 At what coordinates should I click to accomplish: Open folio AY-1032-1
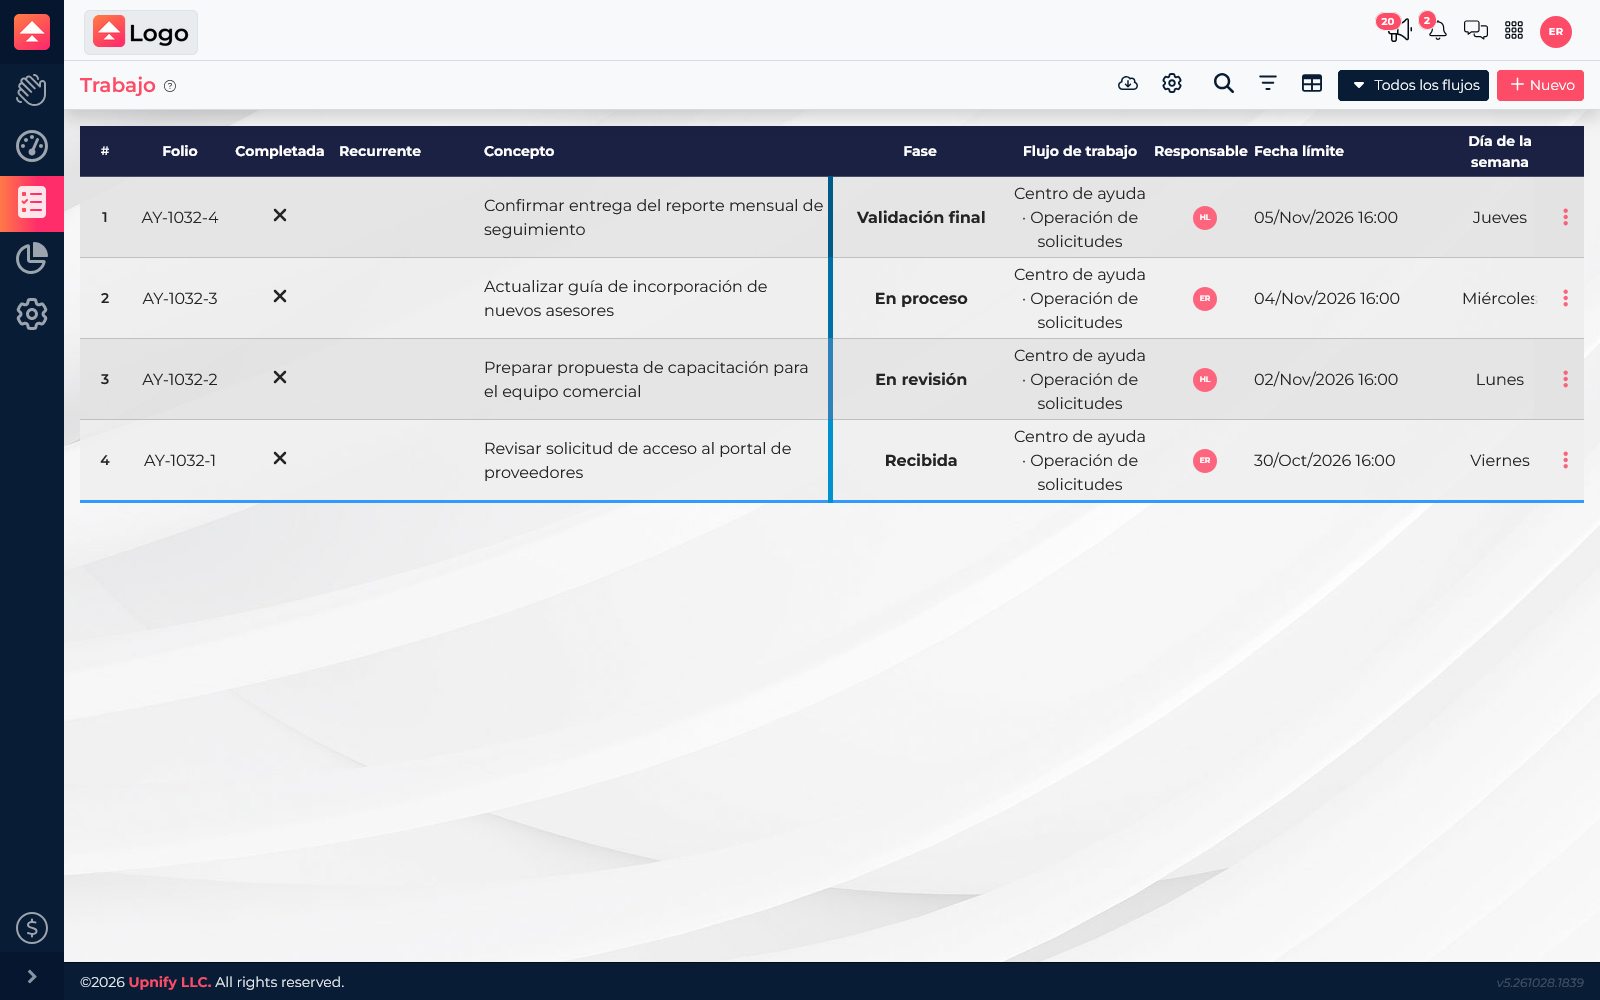180,460
